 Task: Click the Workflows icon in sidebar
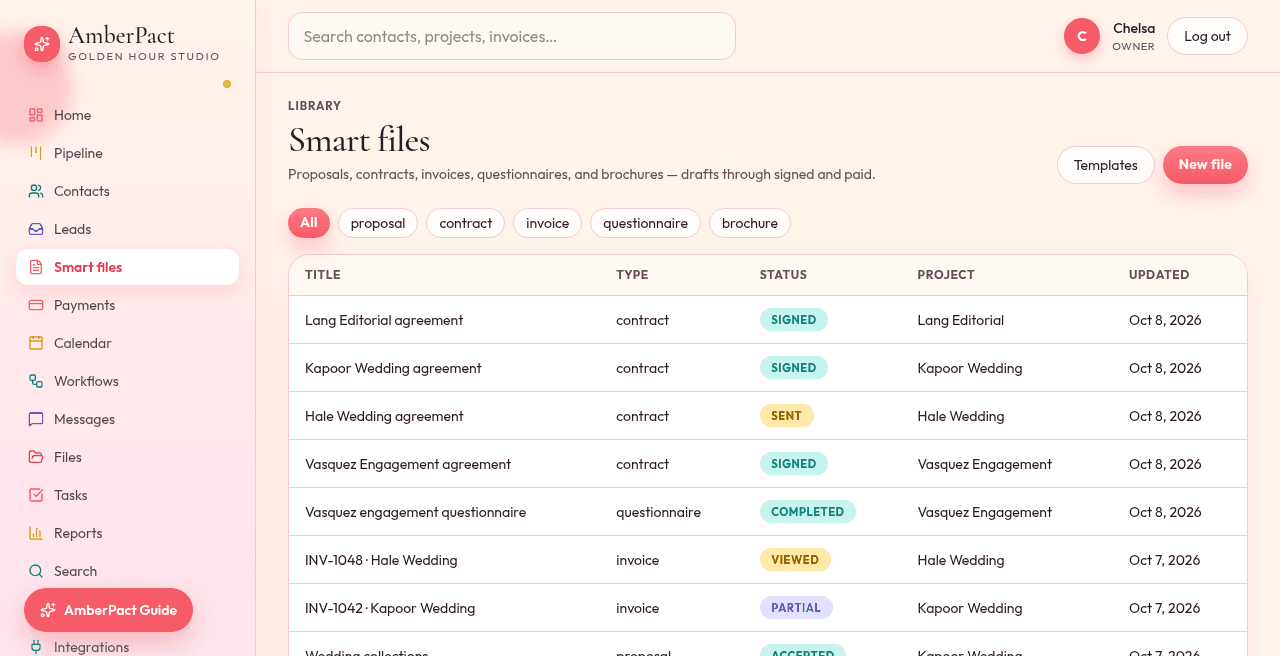pos(36,381)
